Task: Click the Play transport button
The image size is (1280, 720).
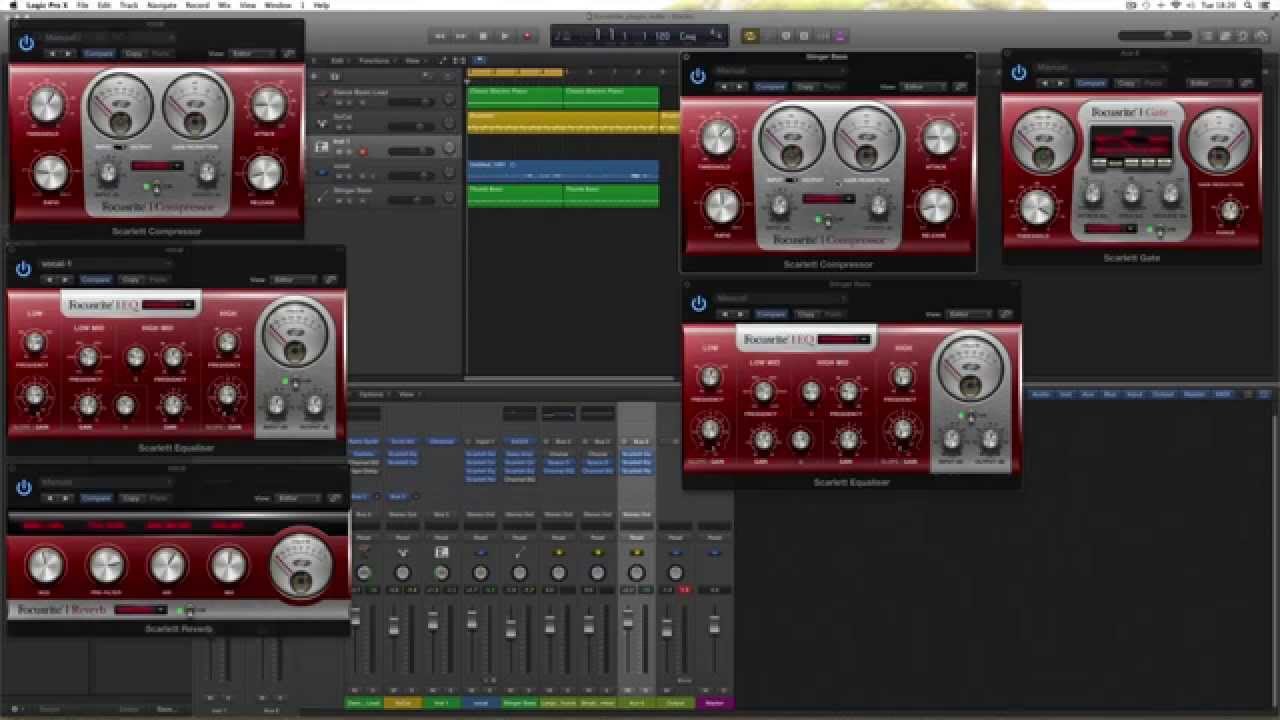Action: 505,36
